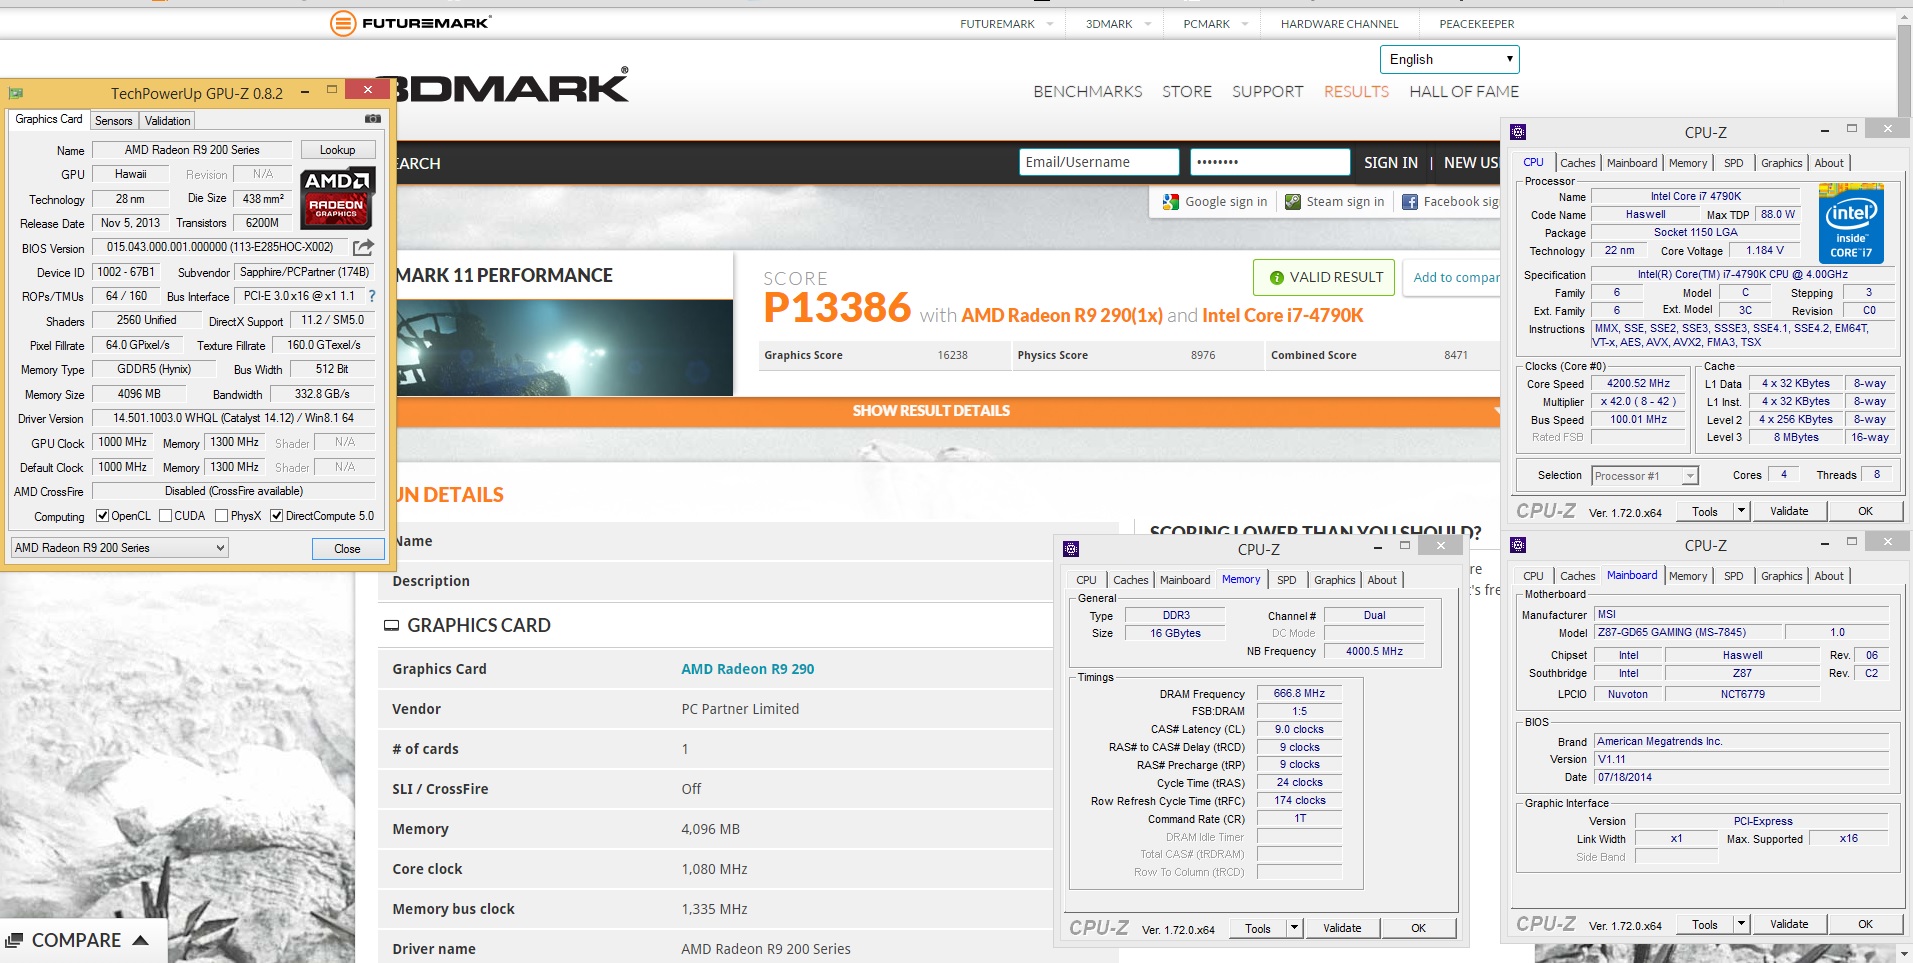This screenshot has width=1913, height=963.
Task: Collapse the GRAPHICS CARD section minus icon
Action: [x=391, y=625]
